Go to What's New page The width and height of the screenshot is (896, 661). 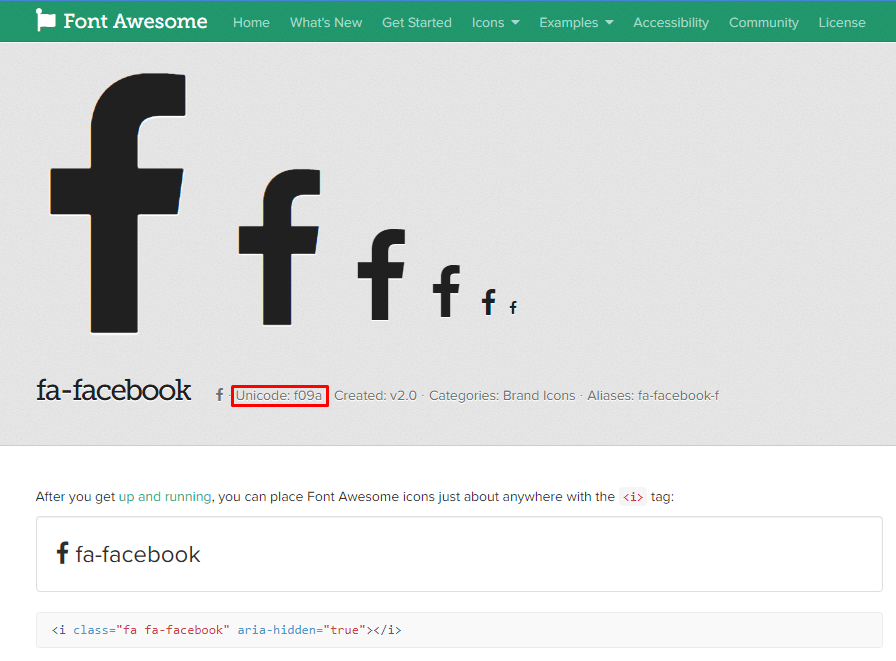pos(326,22)
